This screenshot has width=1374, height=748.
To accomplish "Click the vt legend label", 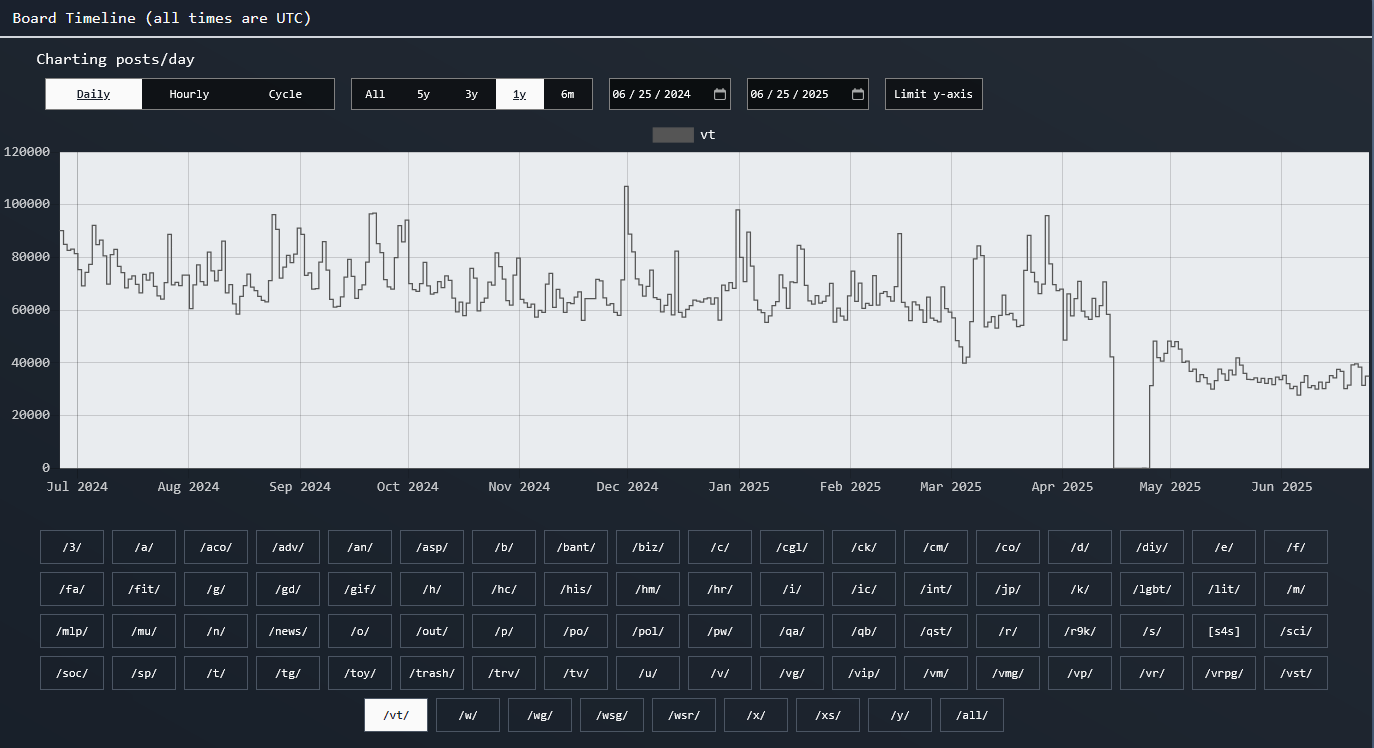I will coord(708,135).
